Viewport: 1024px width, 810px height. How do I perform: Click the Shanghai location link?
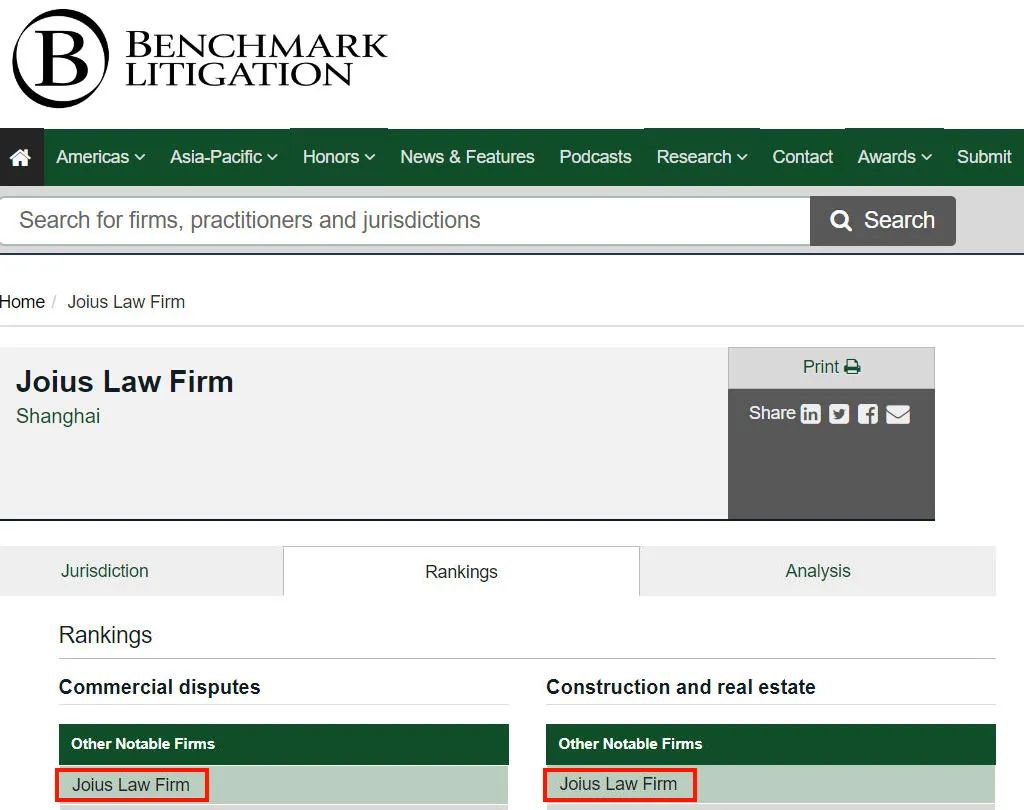pyautogui.click(x=58, y=416)
